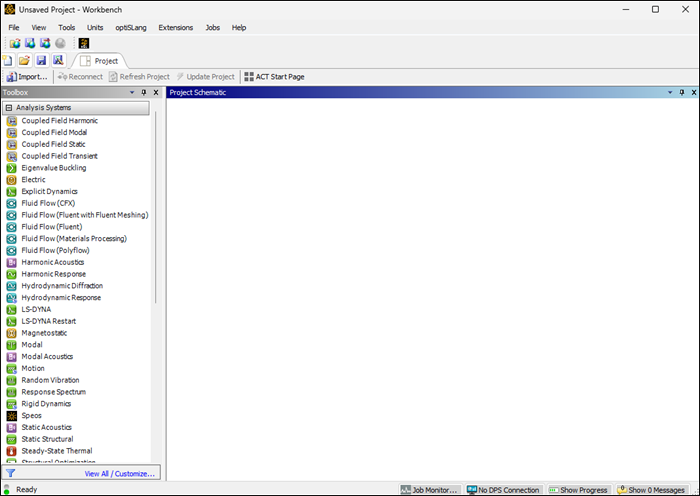Click the Motion system icon

[12, 368]
